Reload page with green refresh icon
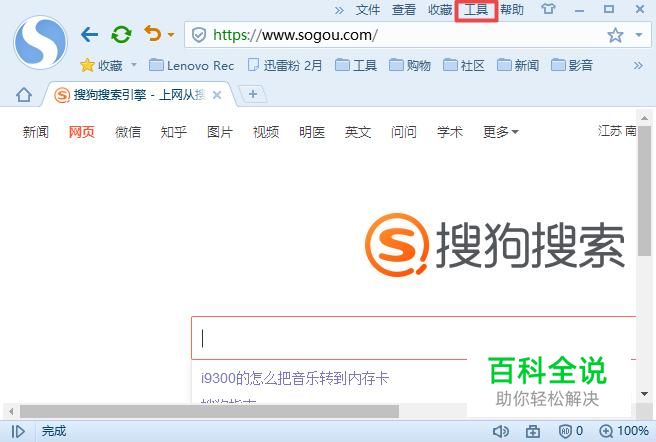 tap(121, 34)
